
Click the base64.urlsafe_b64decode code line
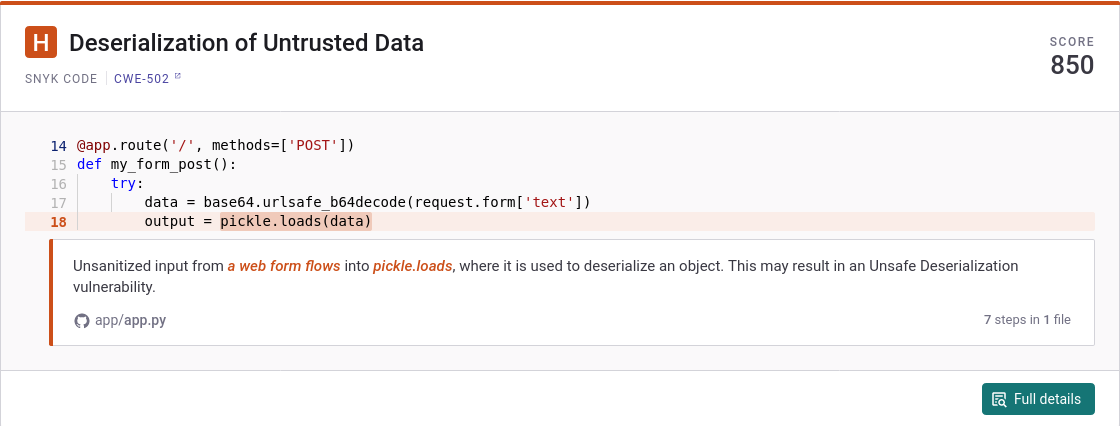point(367,202)
